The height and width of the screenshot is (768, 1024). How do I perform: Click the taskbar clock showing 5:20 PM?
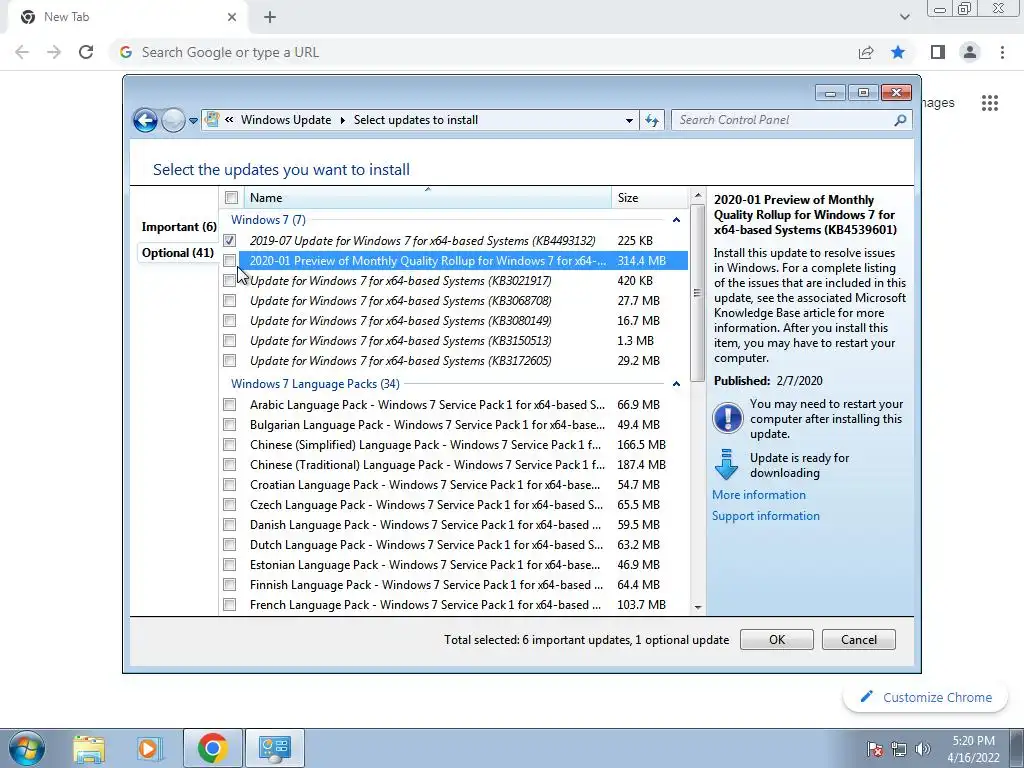coord(973,749)
